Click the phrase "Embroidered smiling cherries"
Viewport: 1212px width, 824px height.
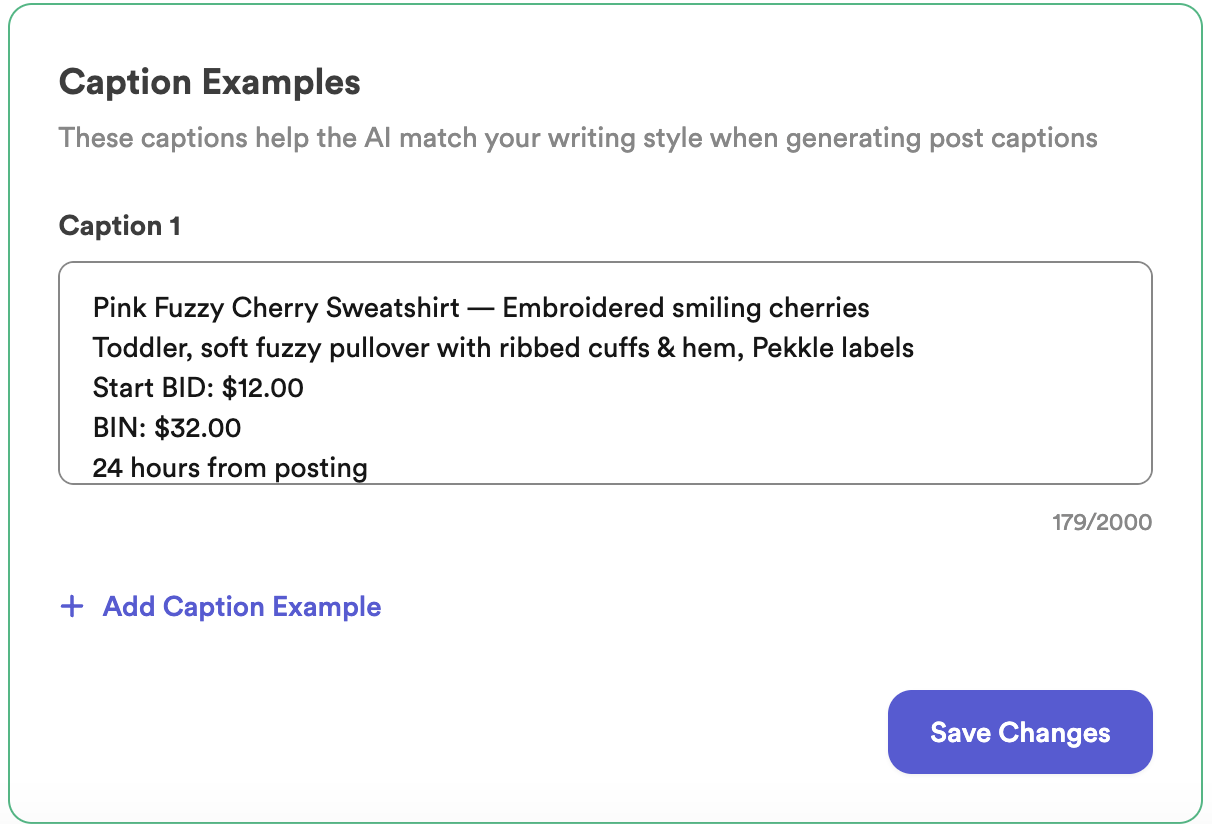click(685, 308)
